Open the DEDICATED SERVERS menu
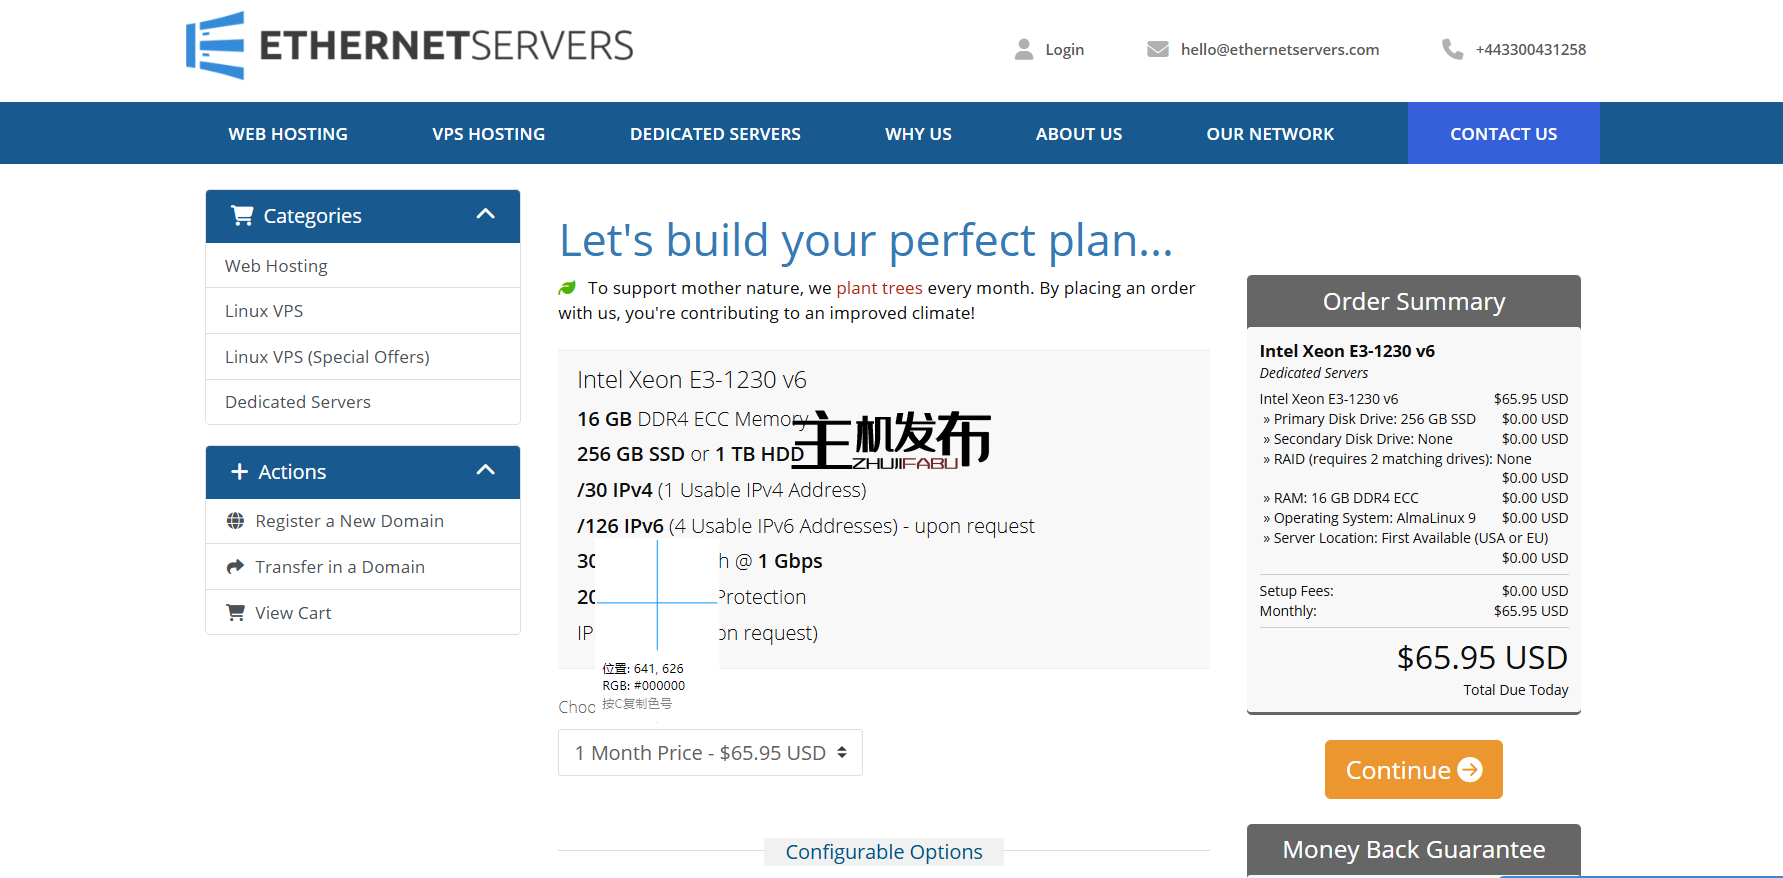1783x878 pixels. click(x=715, y=134)
